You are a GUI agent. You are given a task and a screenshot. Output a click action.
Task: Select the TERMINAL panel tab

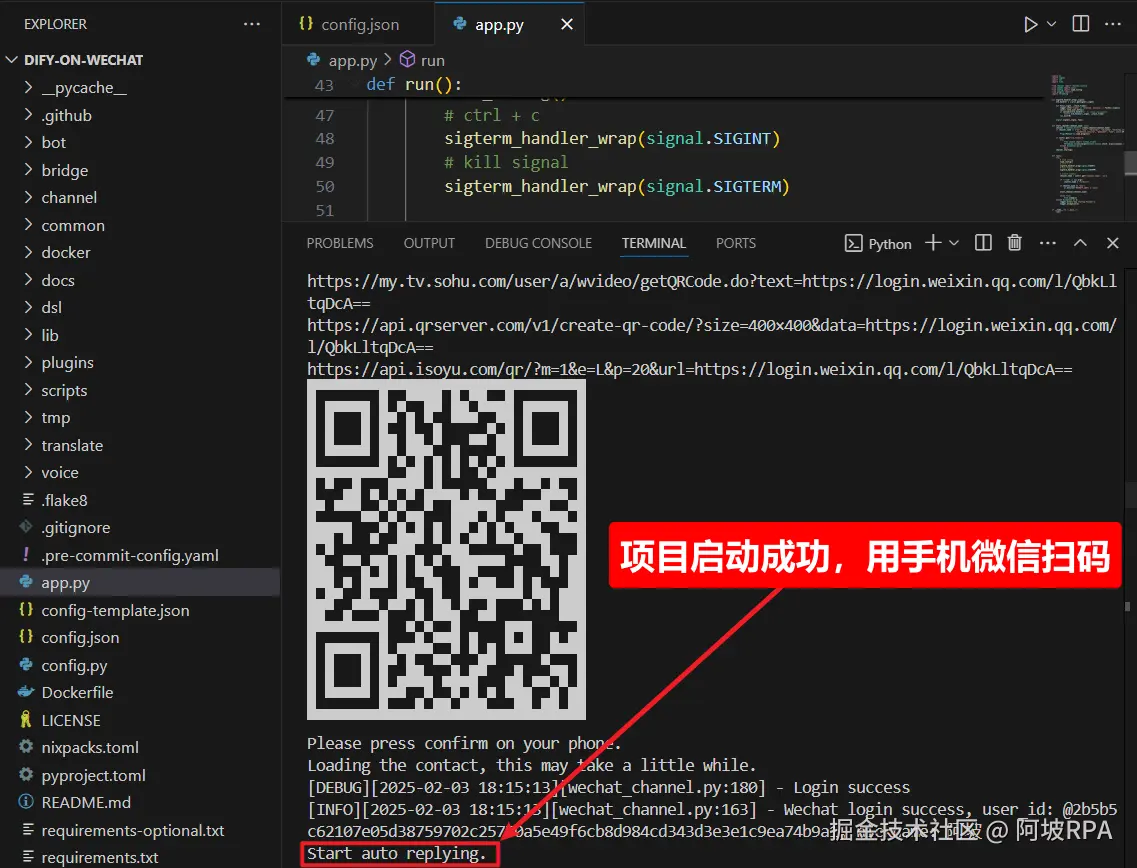[653, 244]
